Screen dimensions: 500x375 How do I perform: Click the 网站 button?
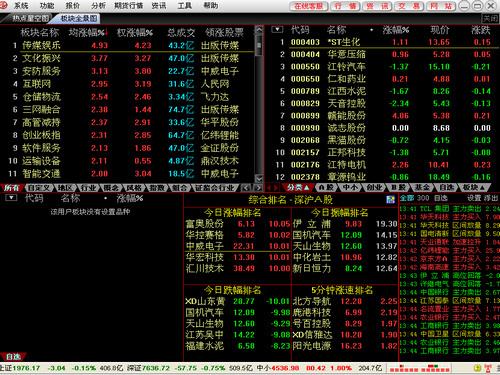click(441, 6)
